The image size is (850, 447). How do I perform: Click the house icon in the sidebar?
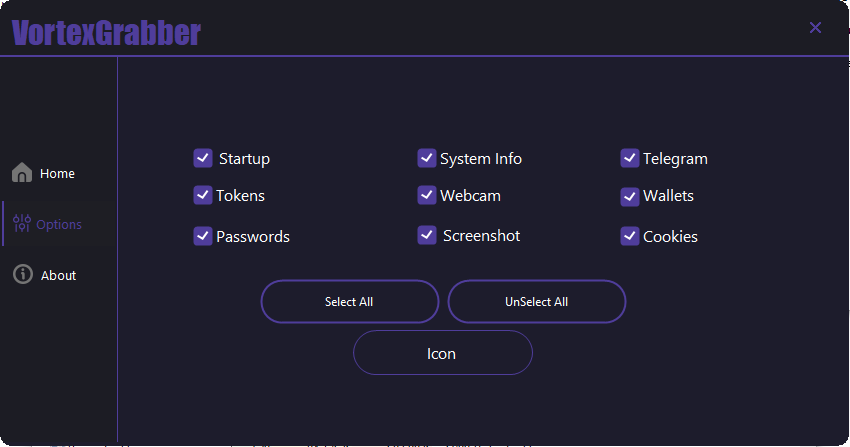22,172
